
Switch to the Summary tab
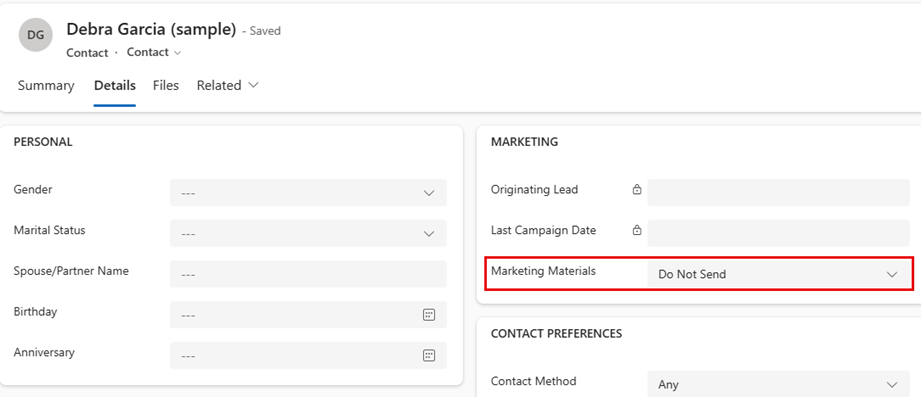click(x=46, y=86)
